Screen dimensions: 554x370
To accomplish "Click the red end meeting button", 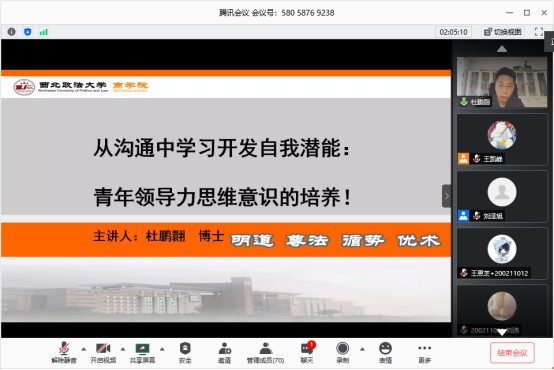I will [x=512, y=353].
